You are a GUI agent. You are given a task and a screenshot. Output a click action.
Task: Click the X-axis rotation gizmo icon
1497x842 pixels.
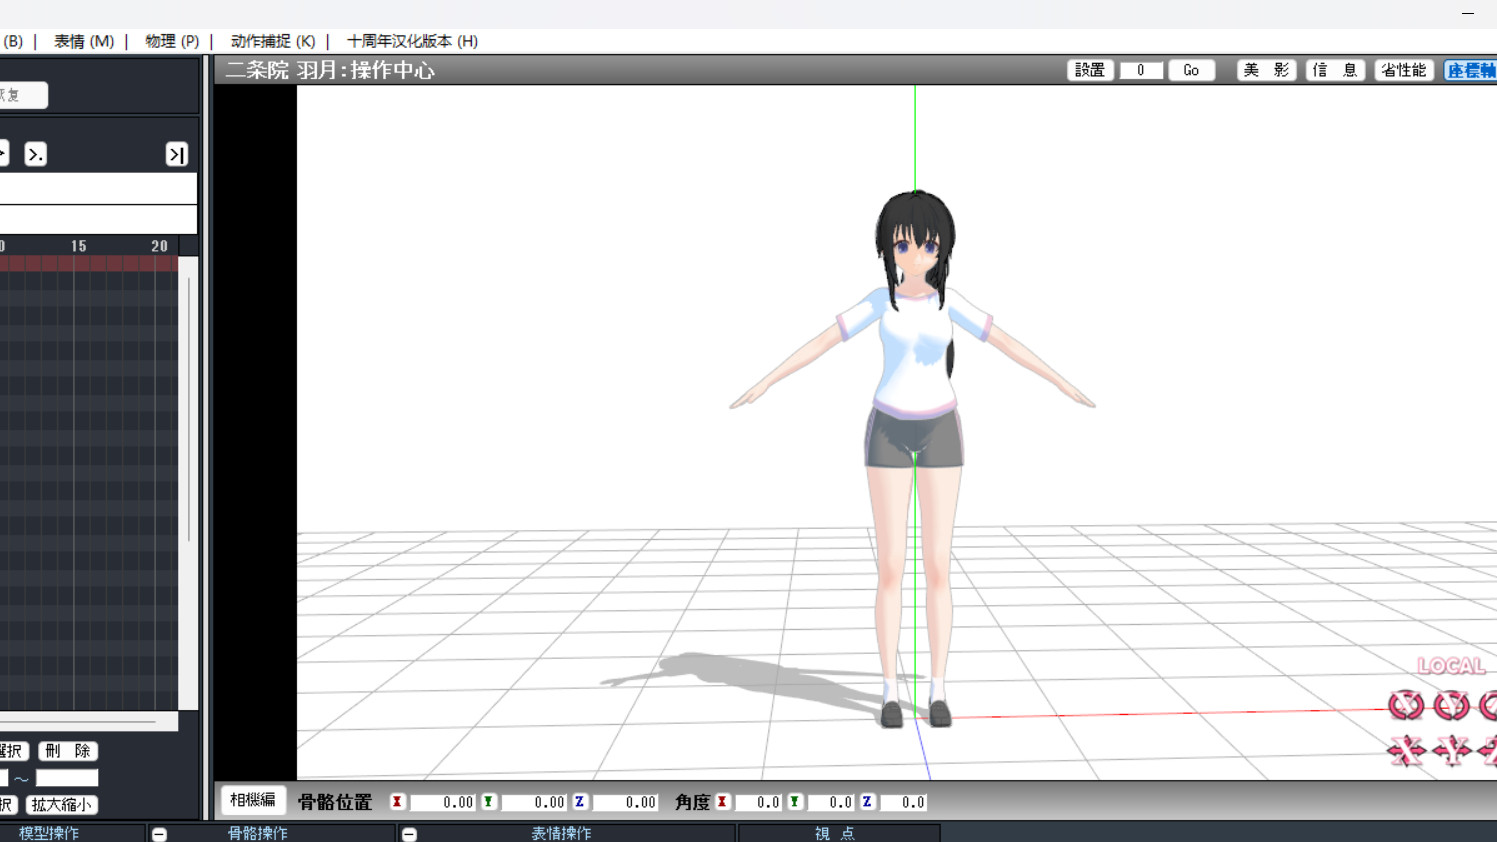[1406, 705]
